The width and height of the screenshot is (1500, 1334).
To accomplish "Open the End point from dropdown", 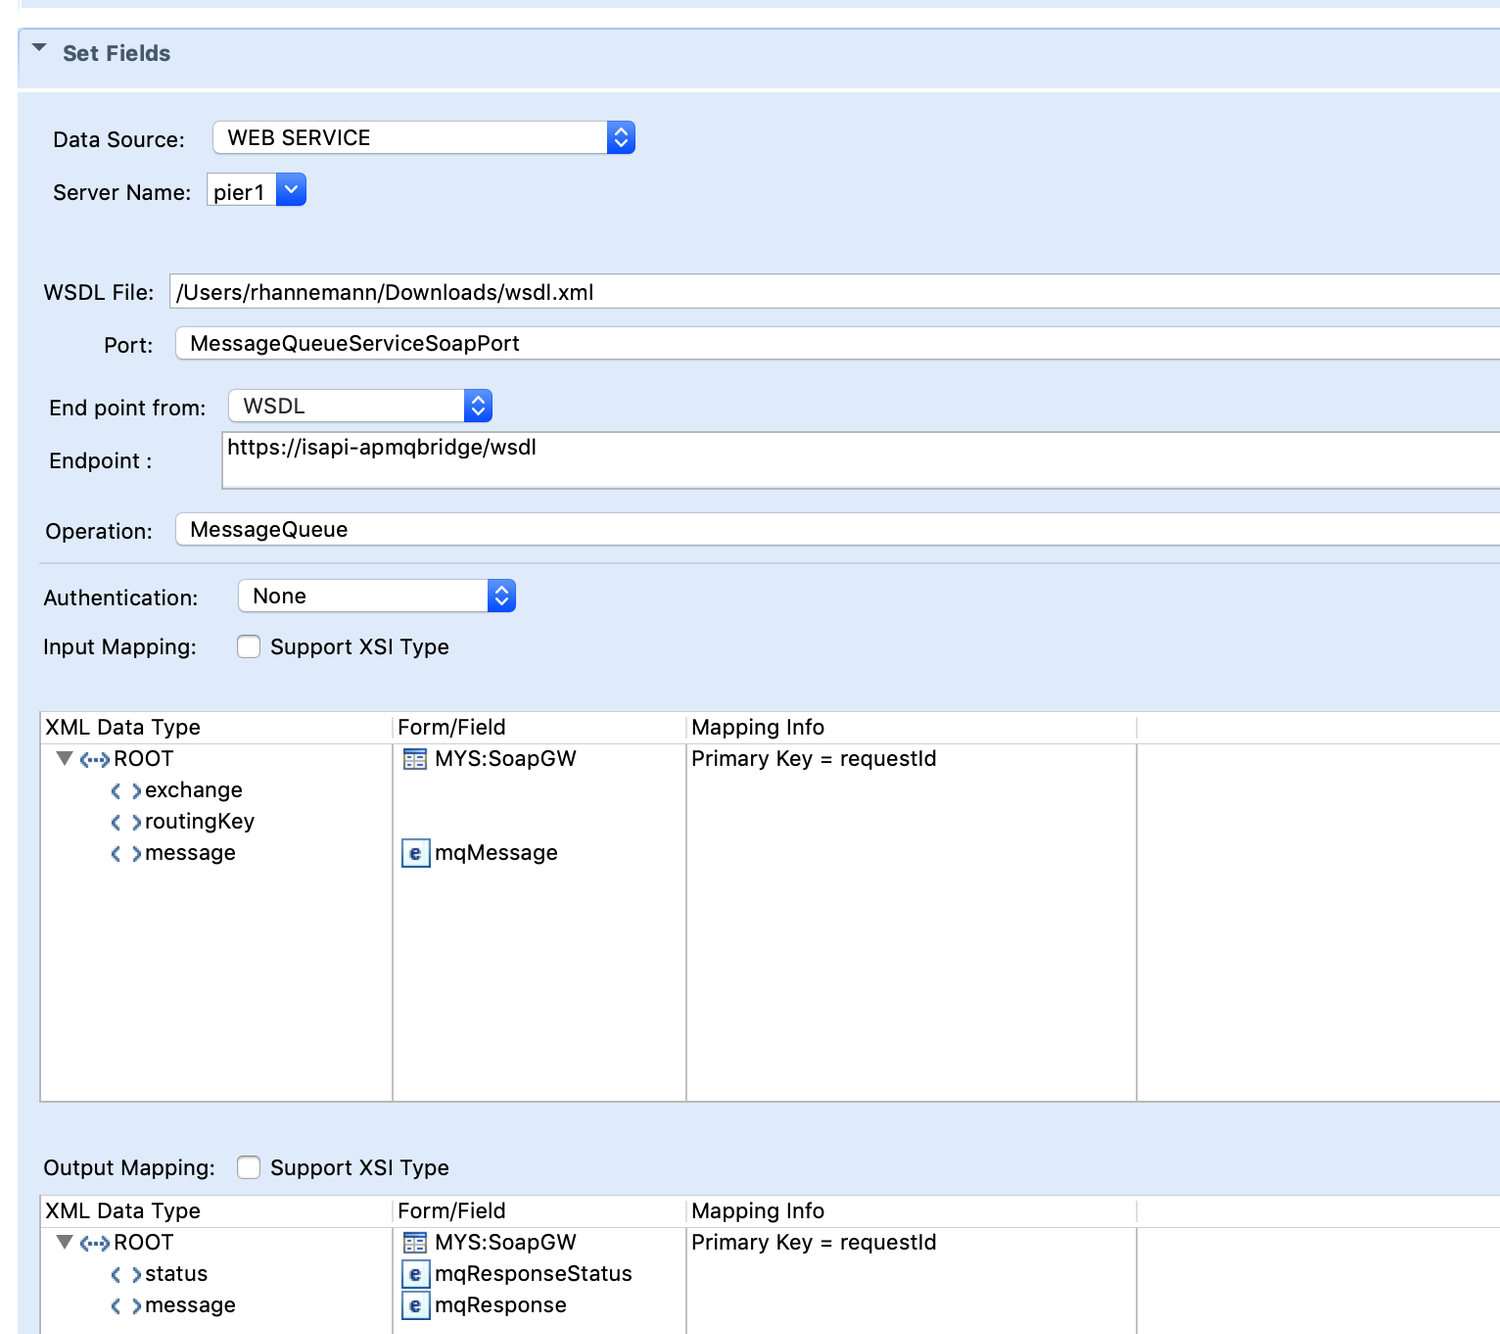I will [x=478, y=405].
